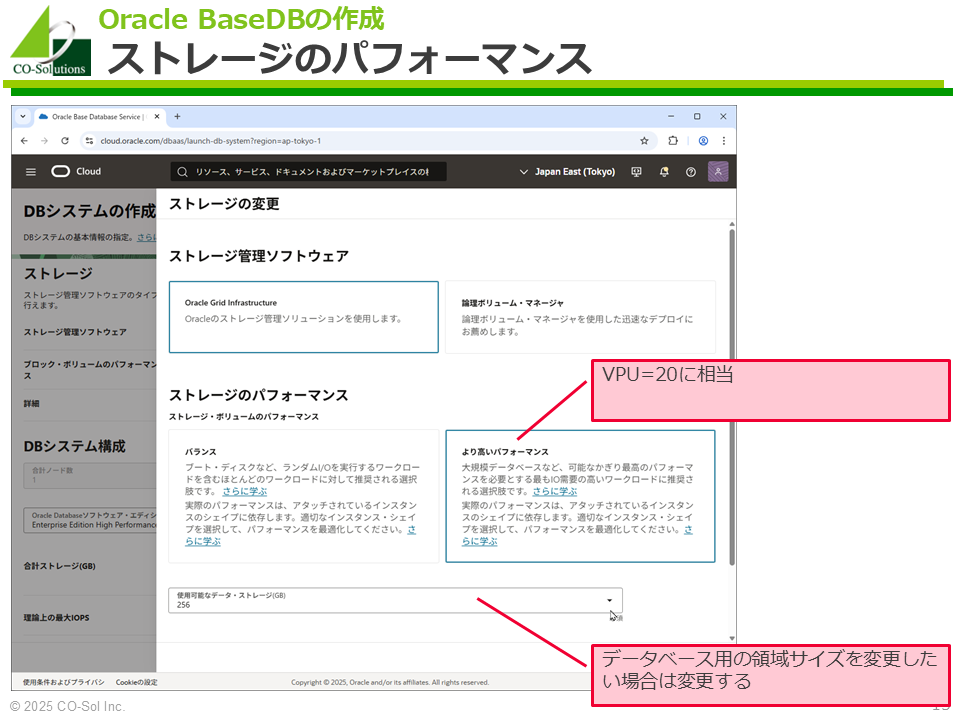The image size is (960, 720).
Task: Minimize the browser window
Action: coord(671,116)
